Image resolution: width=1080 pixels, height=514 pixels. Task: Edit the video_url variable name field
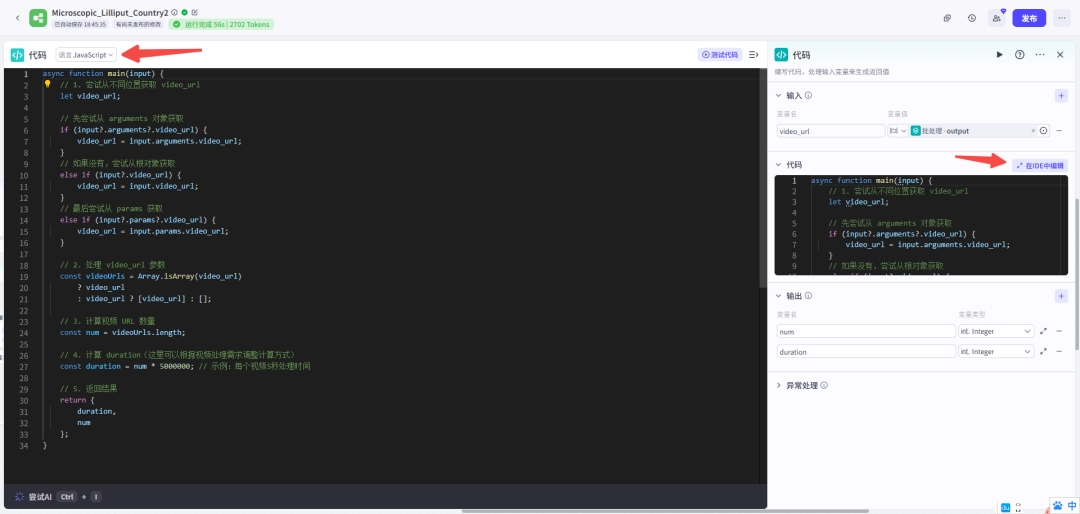click(831, 131)
